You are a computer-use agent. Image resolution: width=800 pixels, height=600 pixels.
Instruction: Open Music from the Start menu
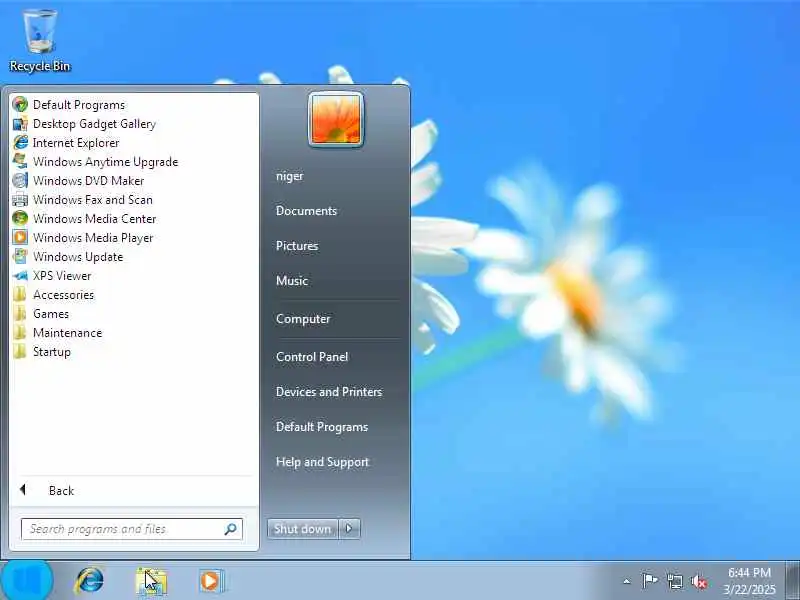click(x=292, y=281)
